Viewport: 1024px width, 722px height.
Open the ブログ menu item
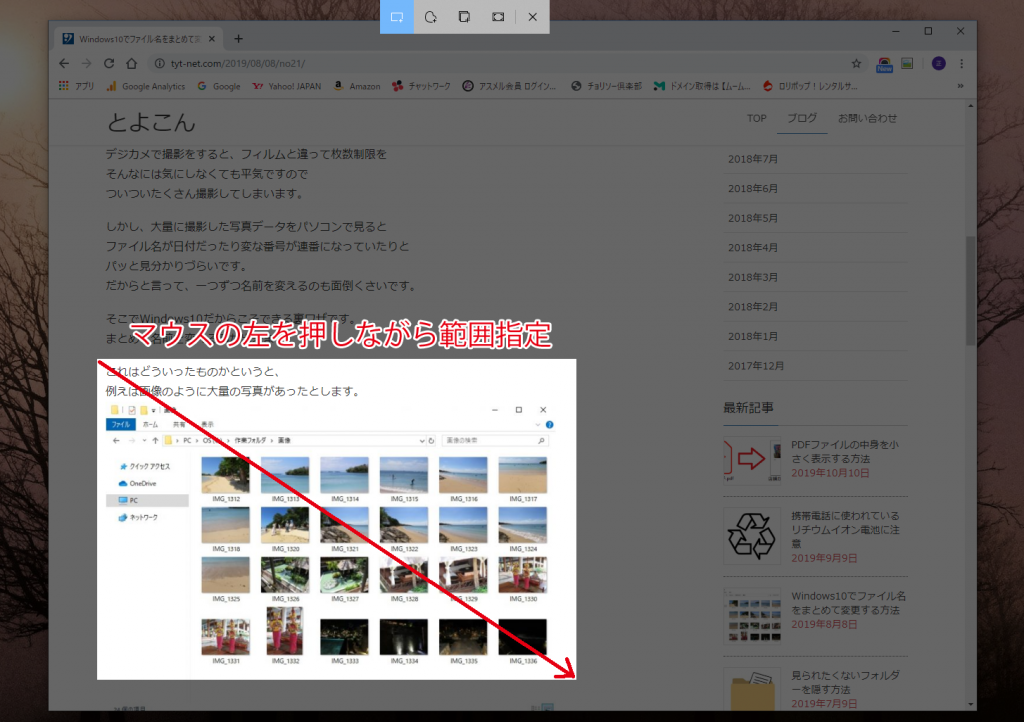[x=802, y=118]
